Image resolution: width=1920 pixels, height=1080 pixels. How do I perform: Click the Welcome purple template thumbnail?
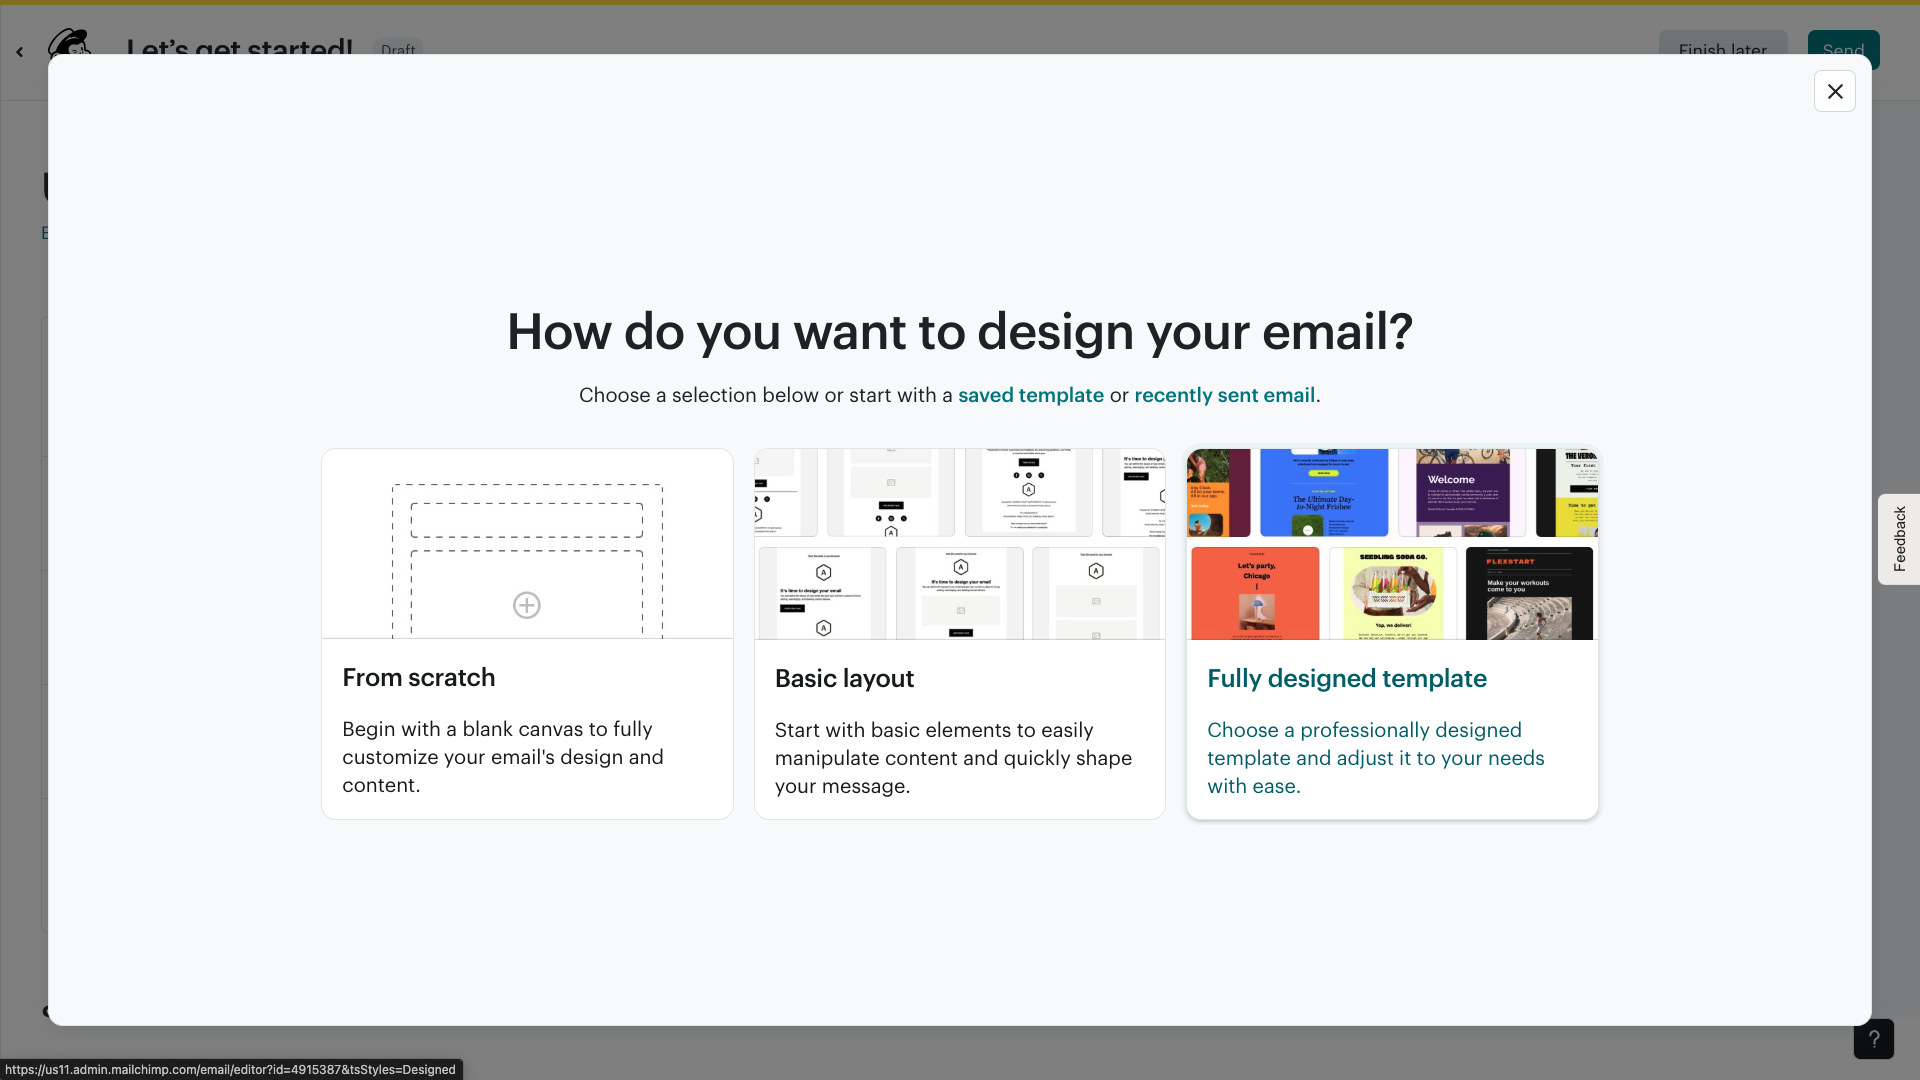tap(1461, 492)
